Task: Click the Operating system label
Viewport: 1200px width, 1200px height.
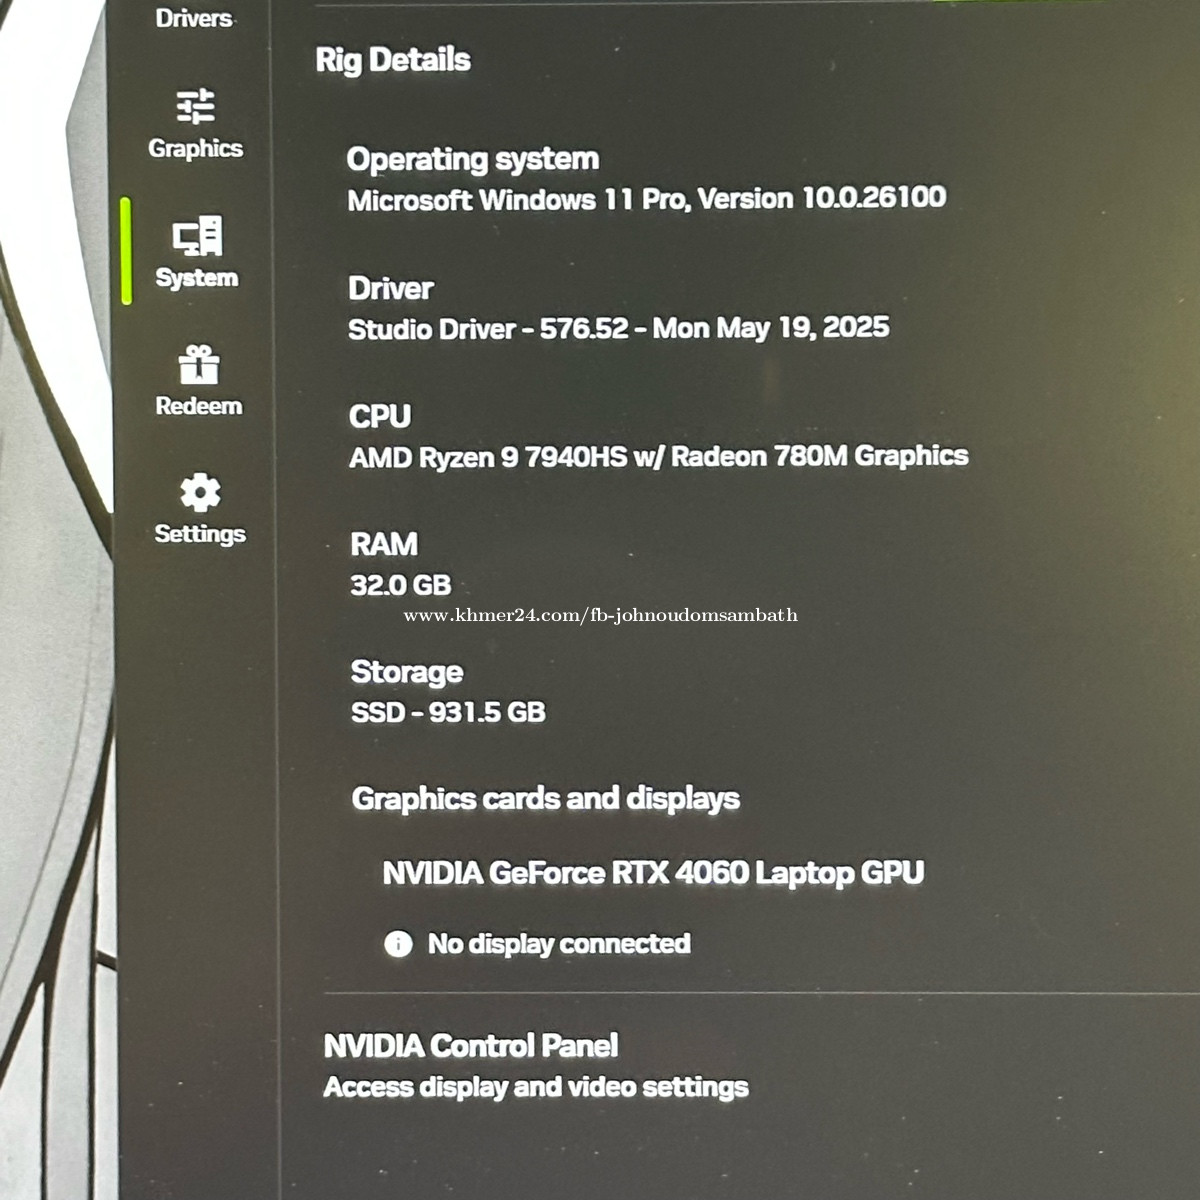Action: pyautogui.click(x=473, y=159)
